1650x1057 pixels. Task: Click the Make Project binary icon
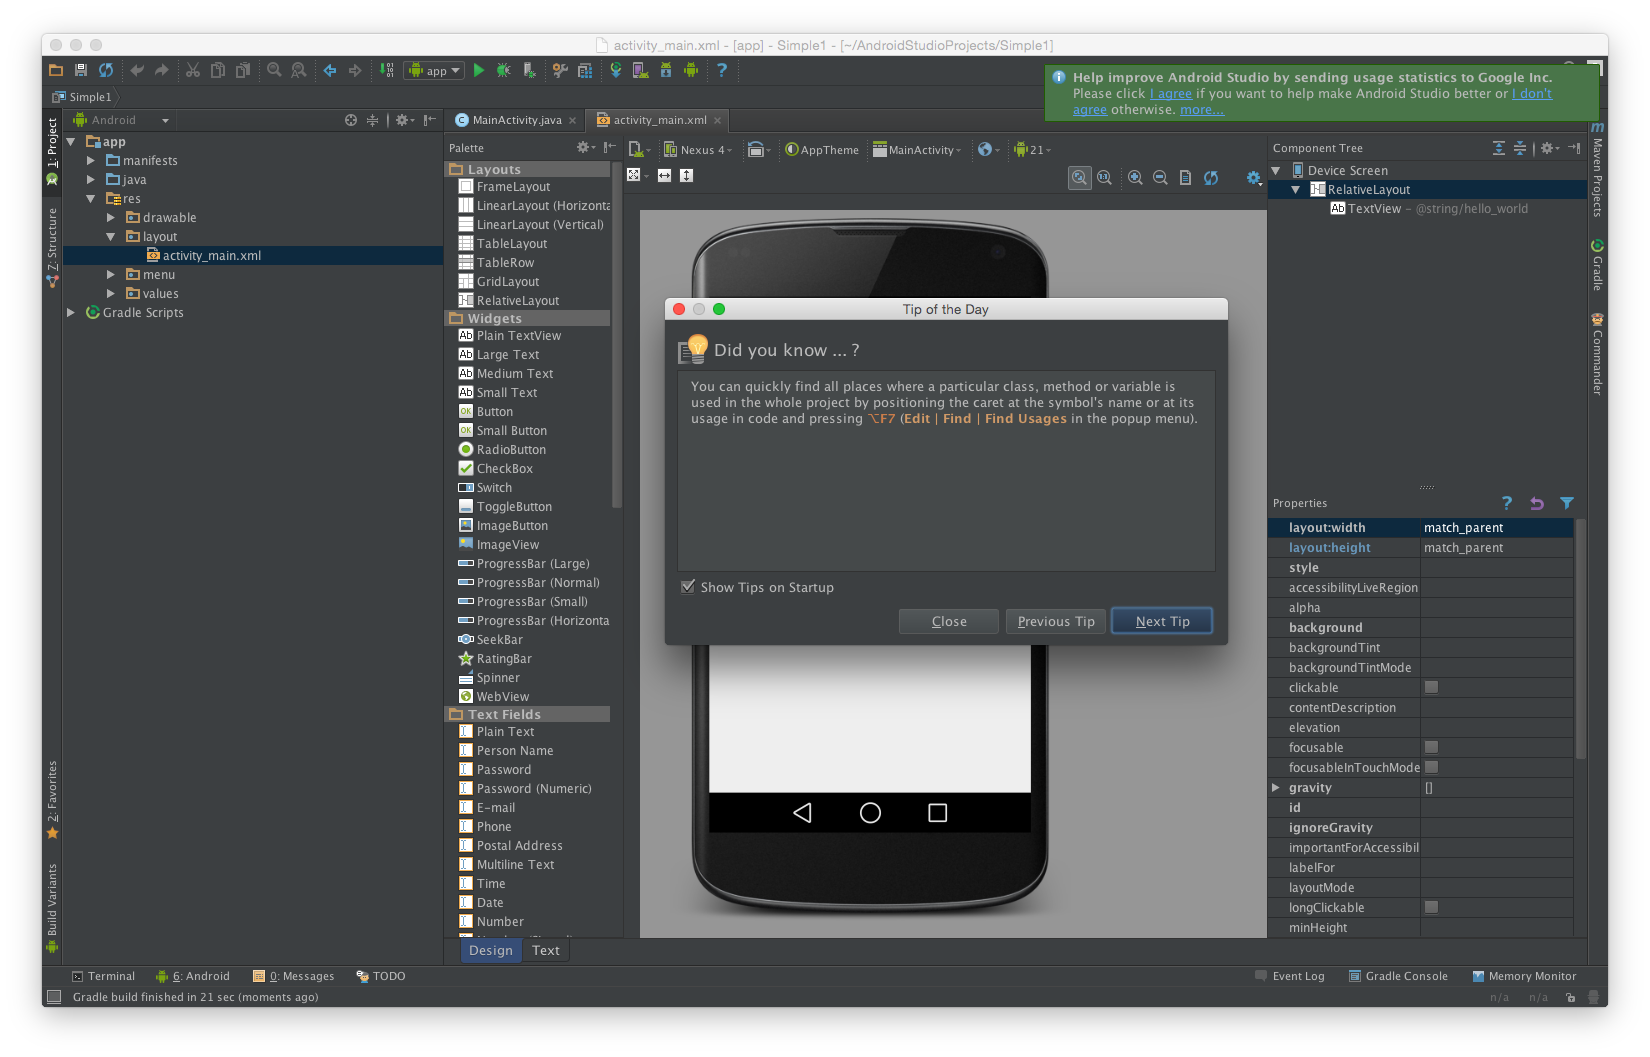pos(386,70)
